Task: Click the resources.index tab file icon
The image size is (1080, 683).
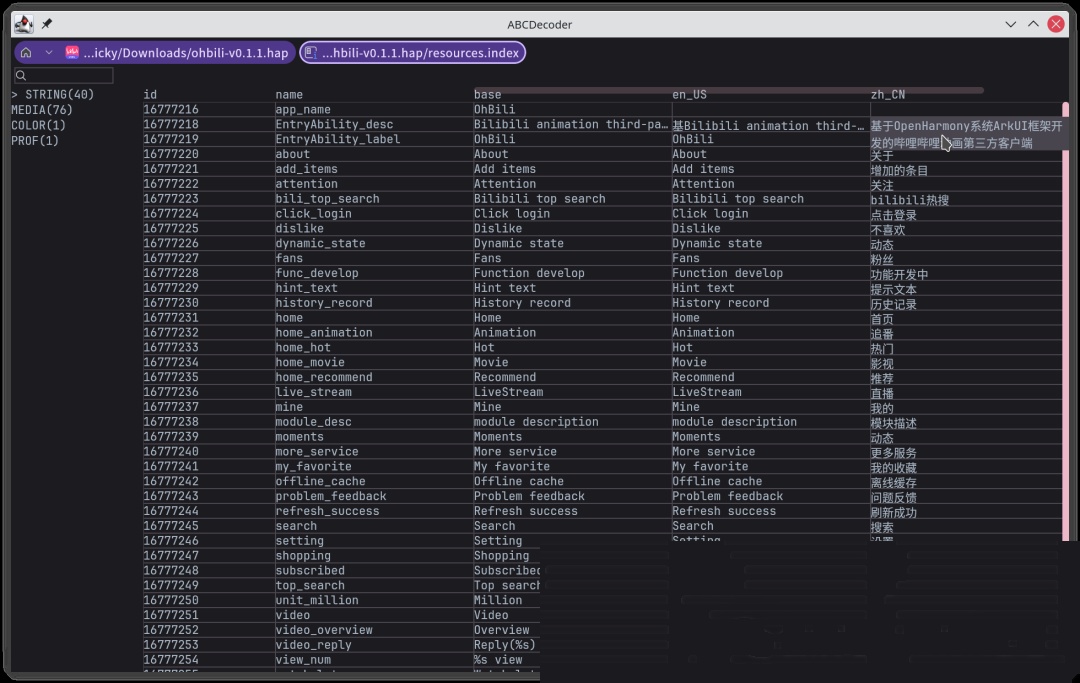Action: pos(311,53)
